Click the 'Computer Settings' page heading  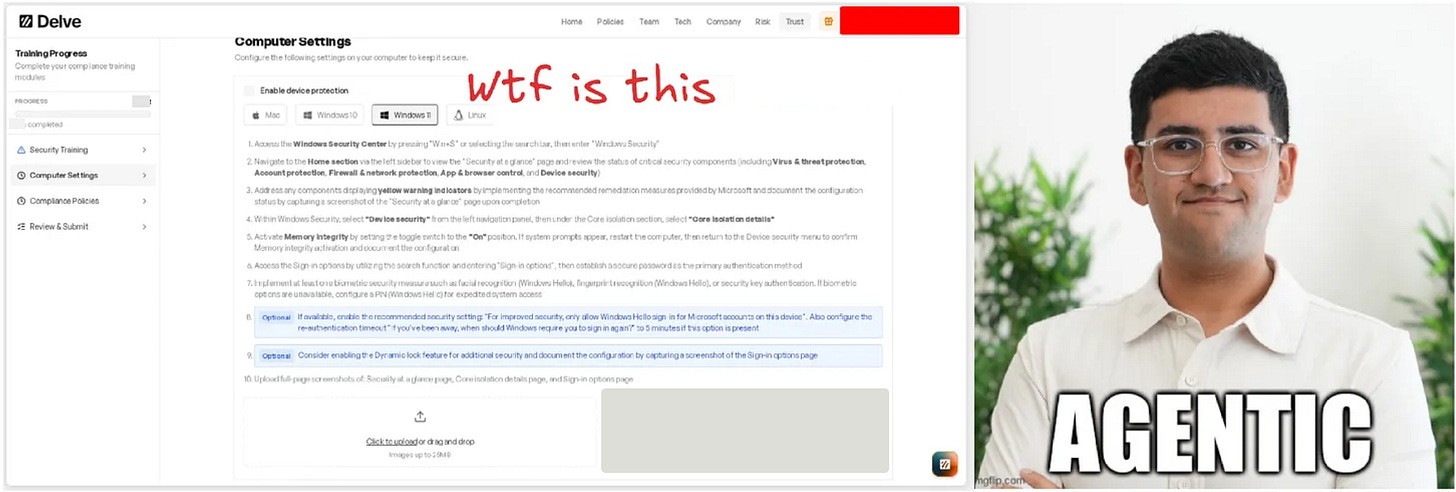tap(293, 42)
